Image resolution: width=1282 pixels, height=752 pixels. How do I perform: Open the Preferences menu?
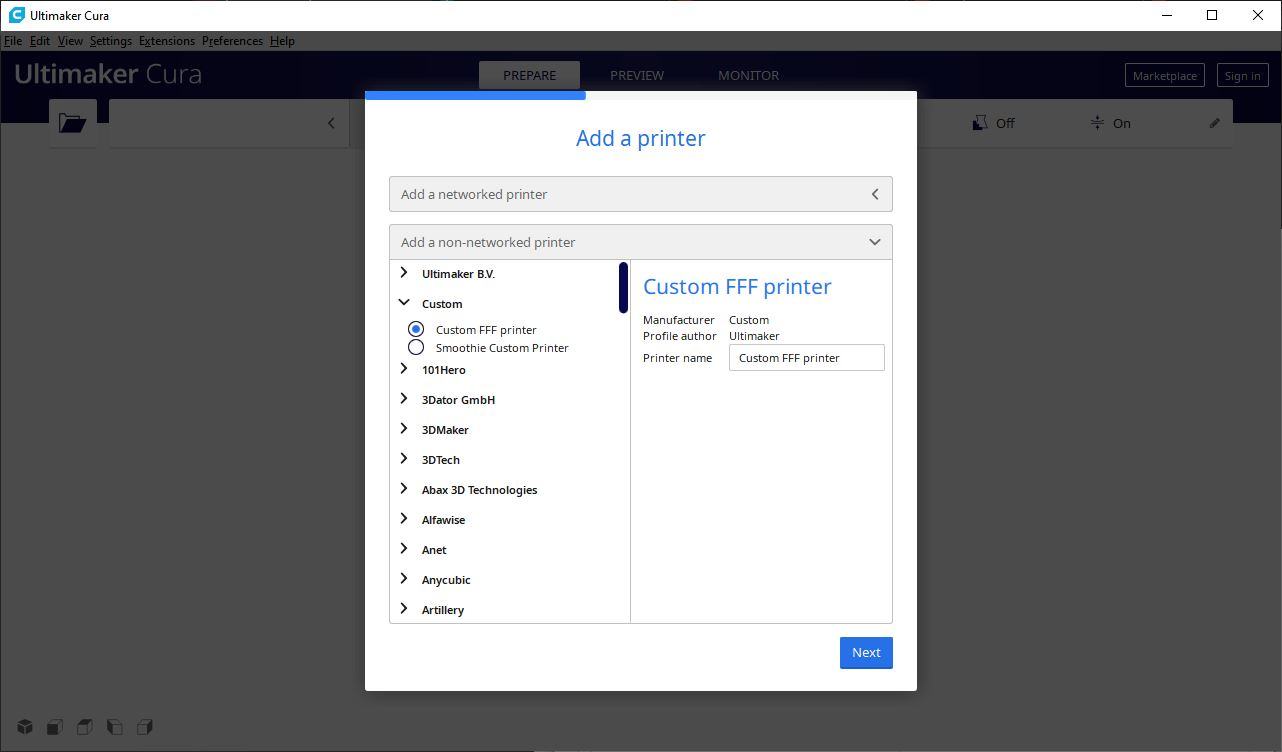[x=232, y=41]
